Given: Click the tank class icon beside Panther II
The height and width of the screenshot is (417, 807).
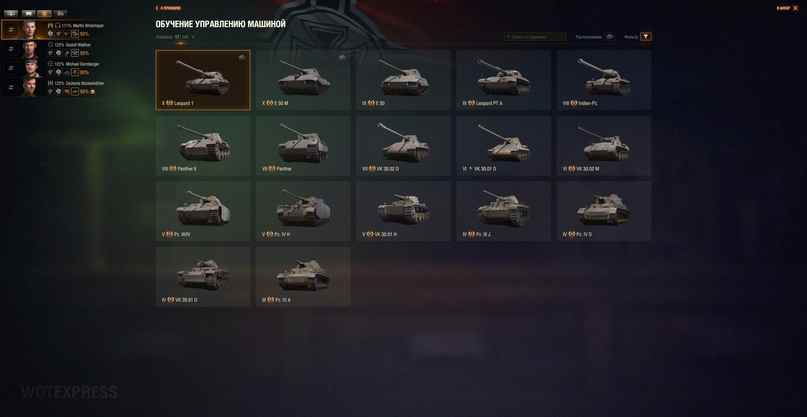Looking at the screenshot, I should click(173, 169).
